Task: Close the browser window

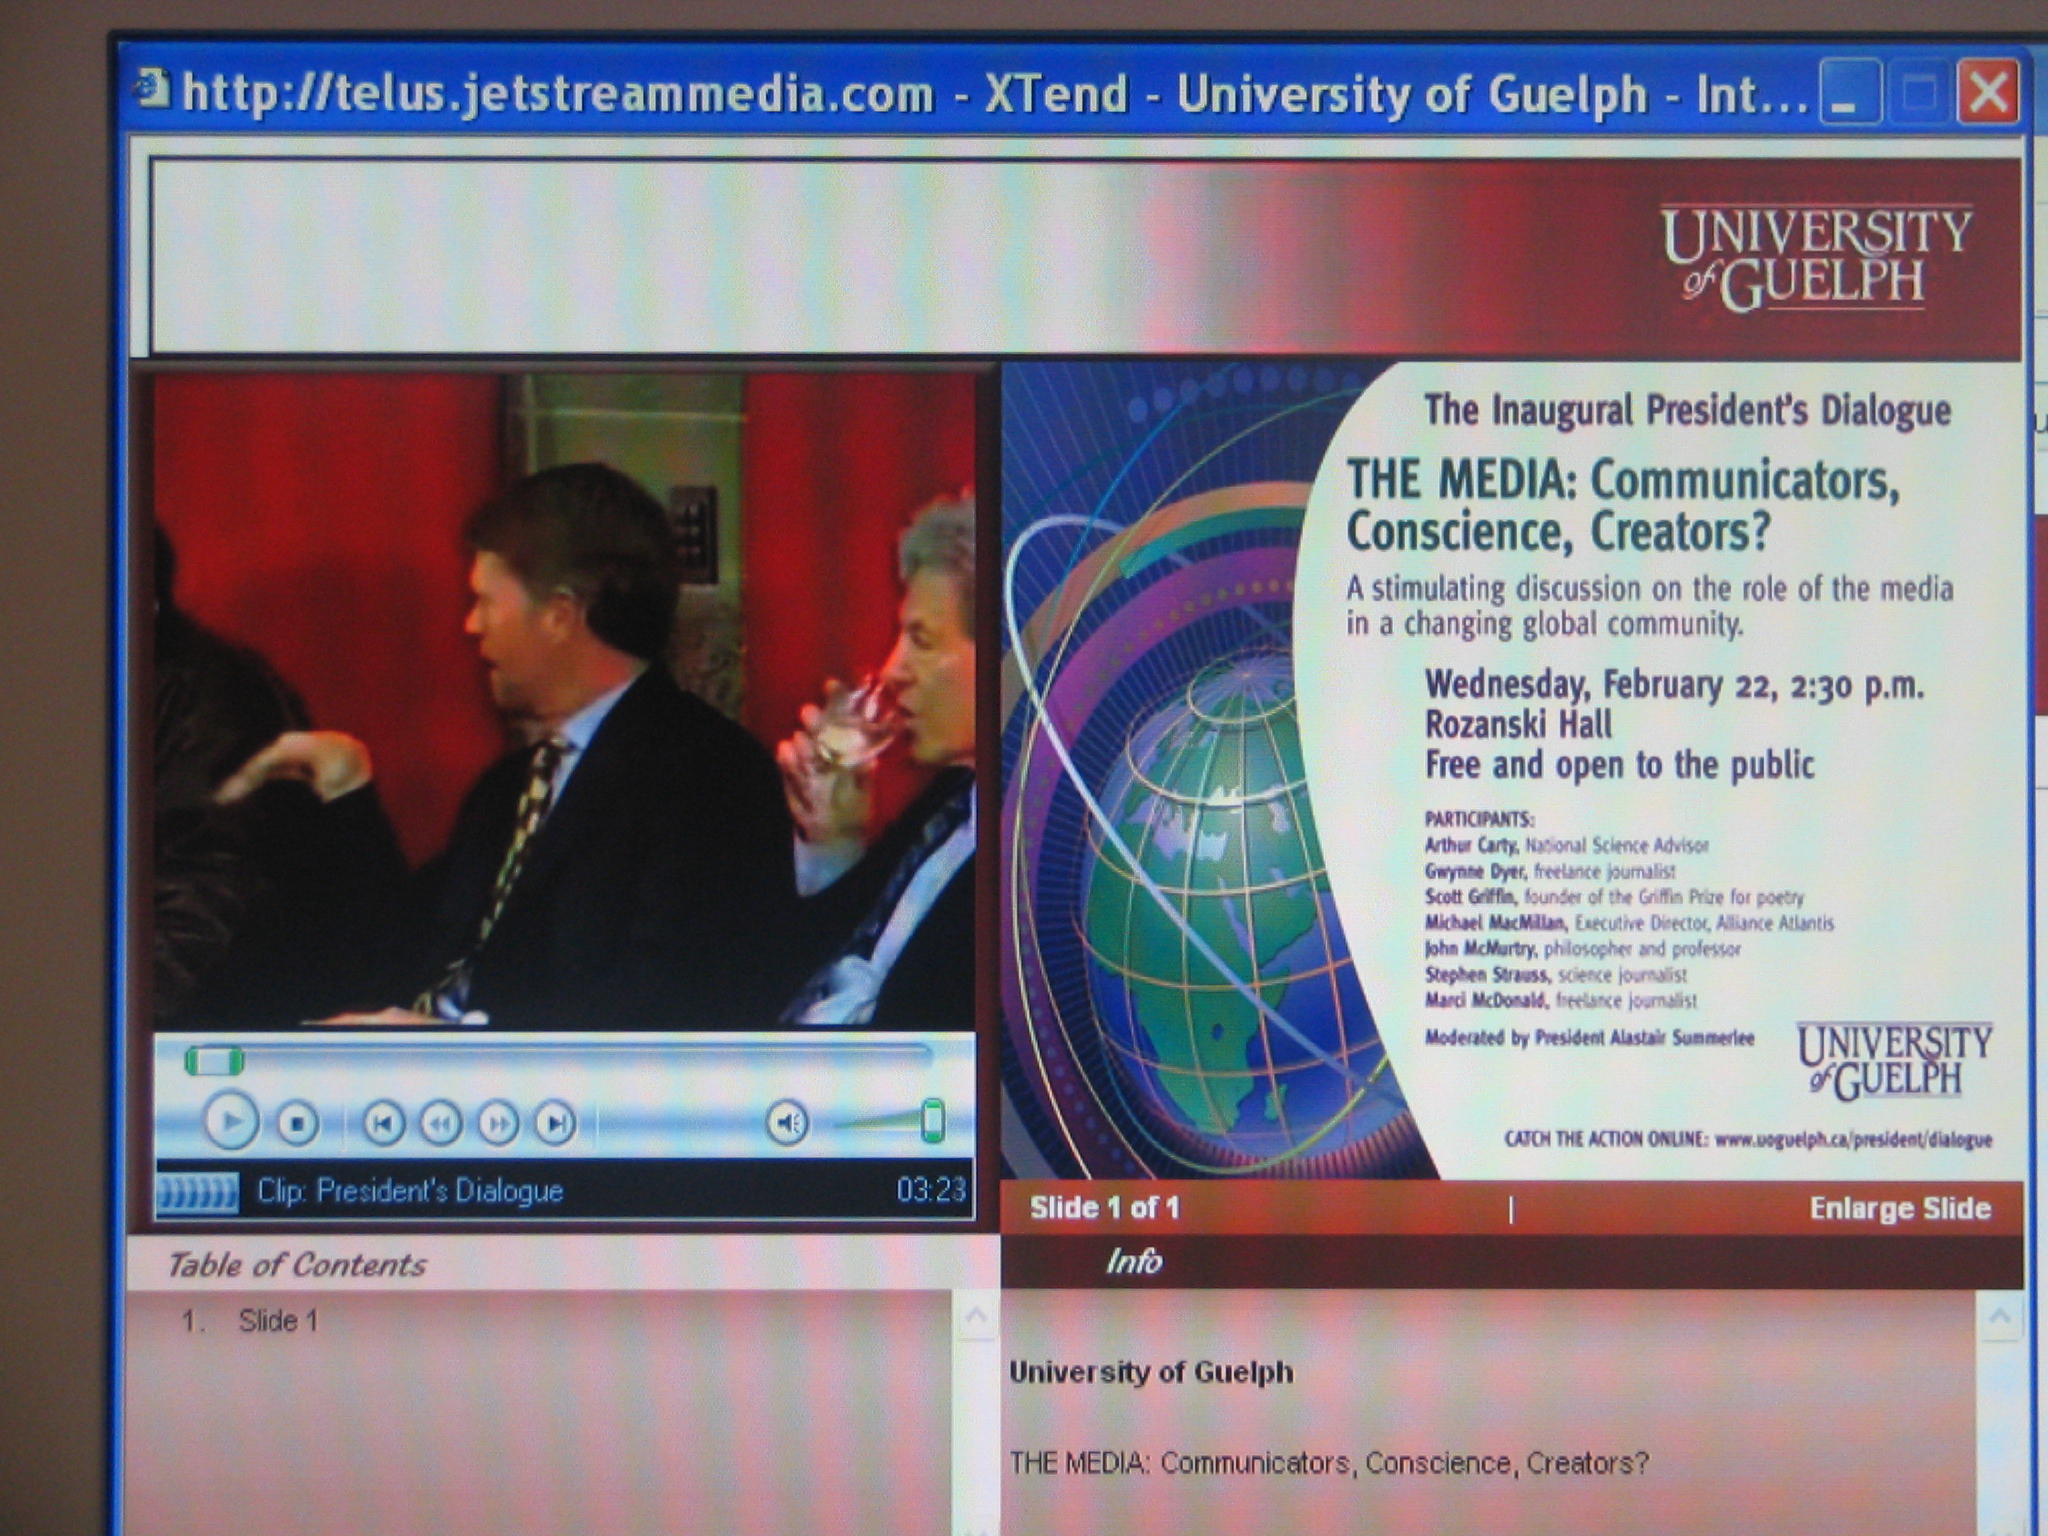Action: (1988, 93)
